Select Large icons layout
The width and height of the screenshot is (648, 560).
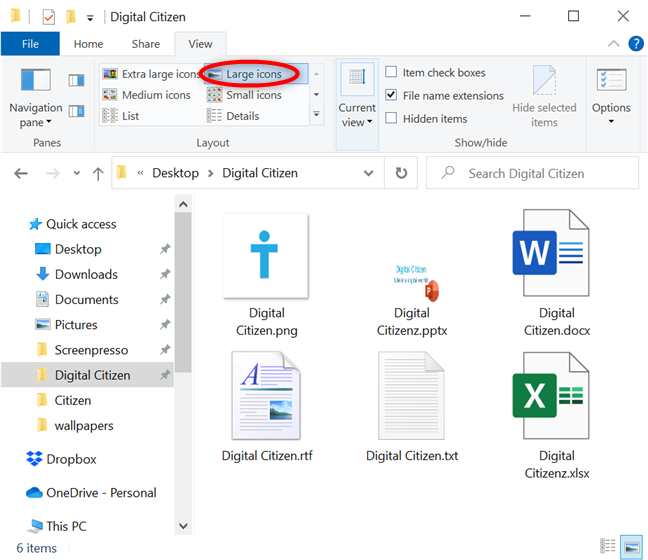[254, 74]
